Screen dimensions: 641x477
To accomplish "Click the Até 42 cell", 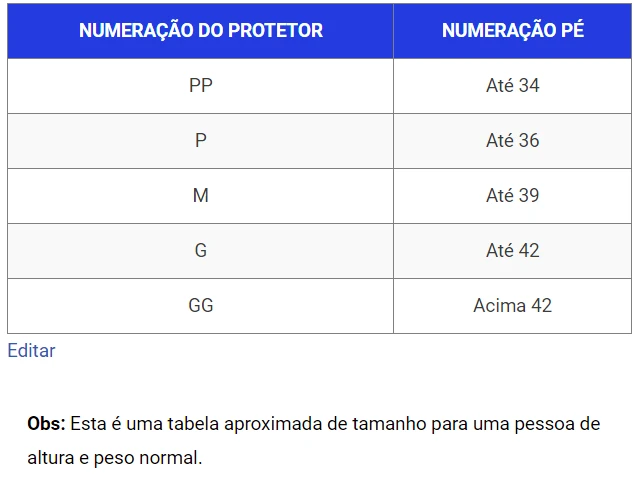I will (512, 251).
